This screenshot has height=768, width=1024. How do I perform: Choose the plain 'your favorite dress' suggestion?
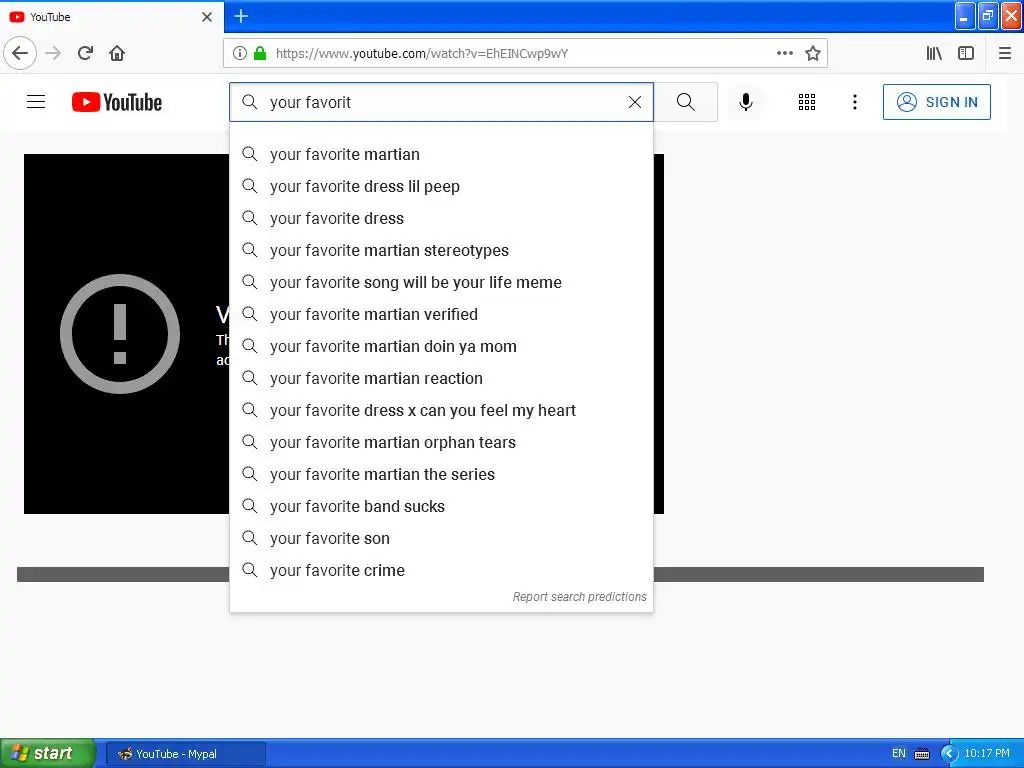441,218
